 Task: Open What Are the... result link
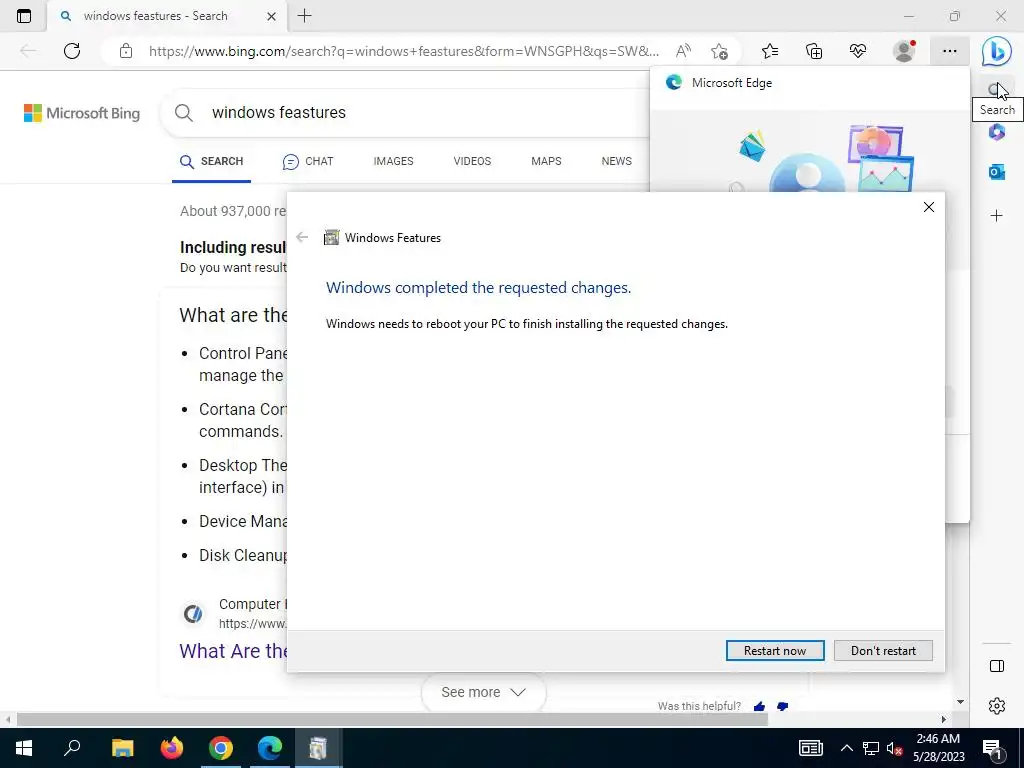click(233, 651)
